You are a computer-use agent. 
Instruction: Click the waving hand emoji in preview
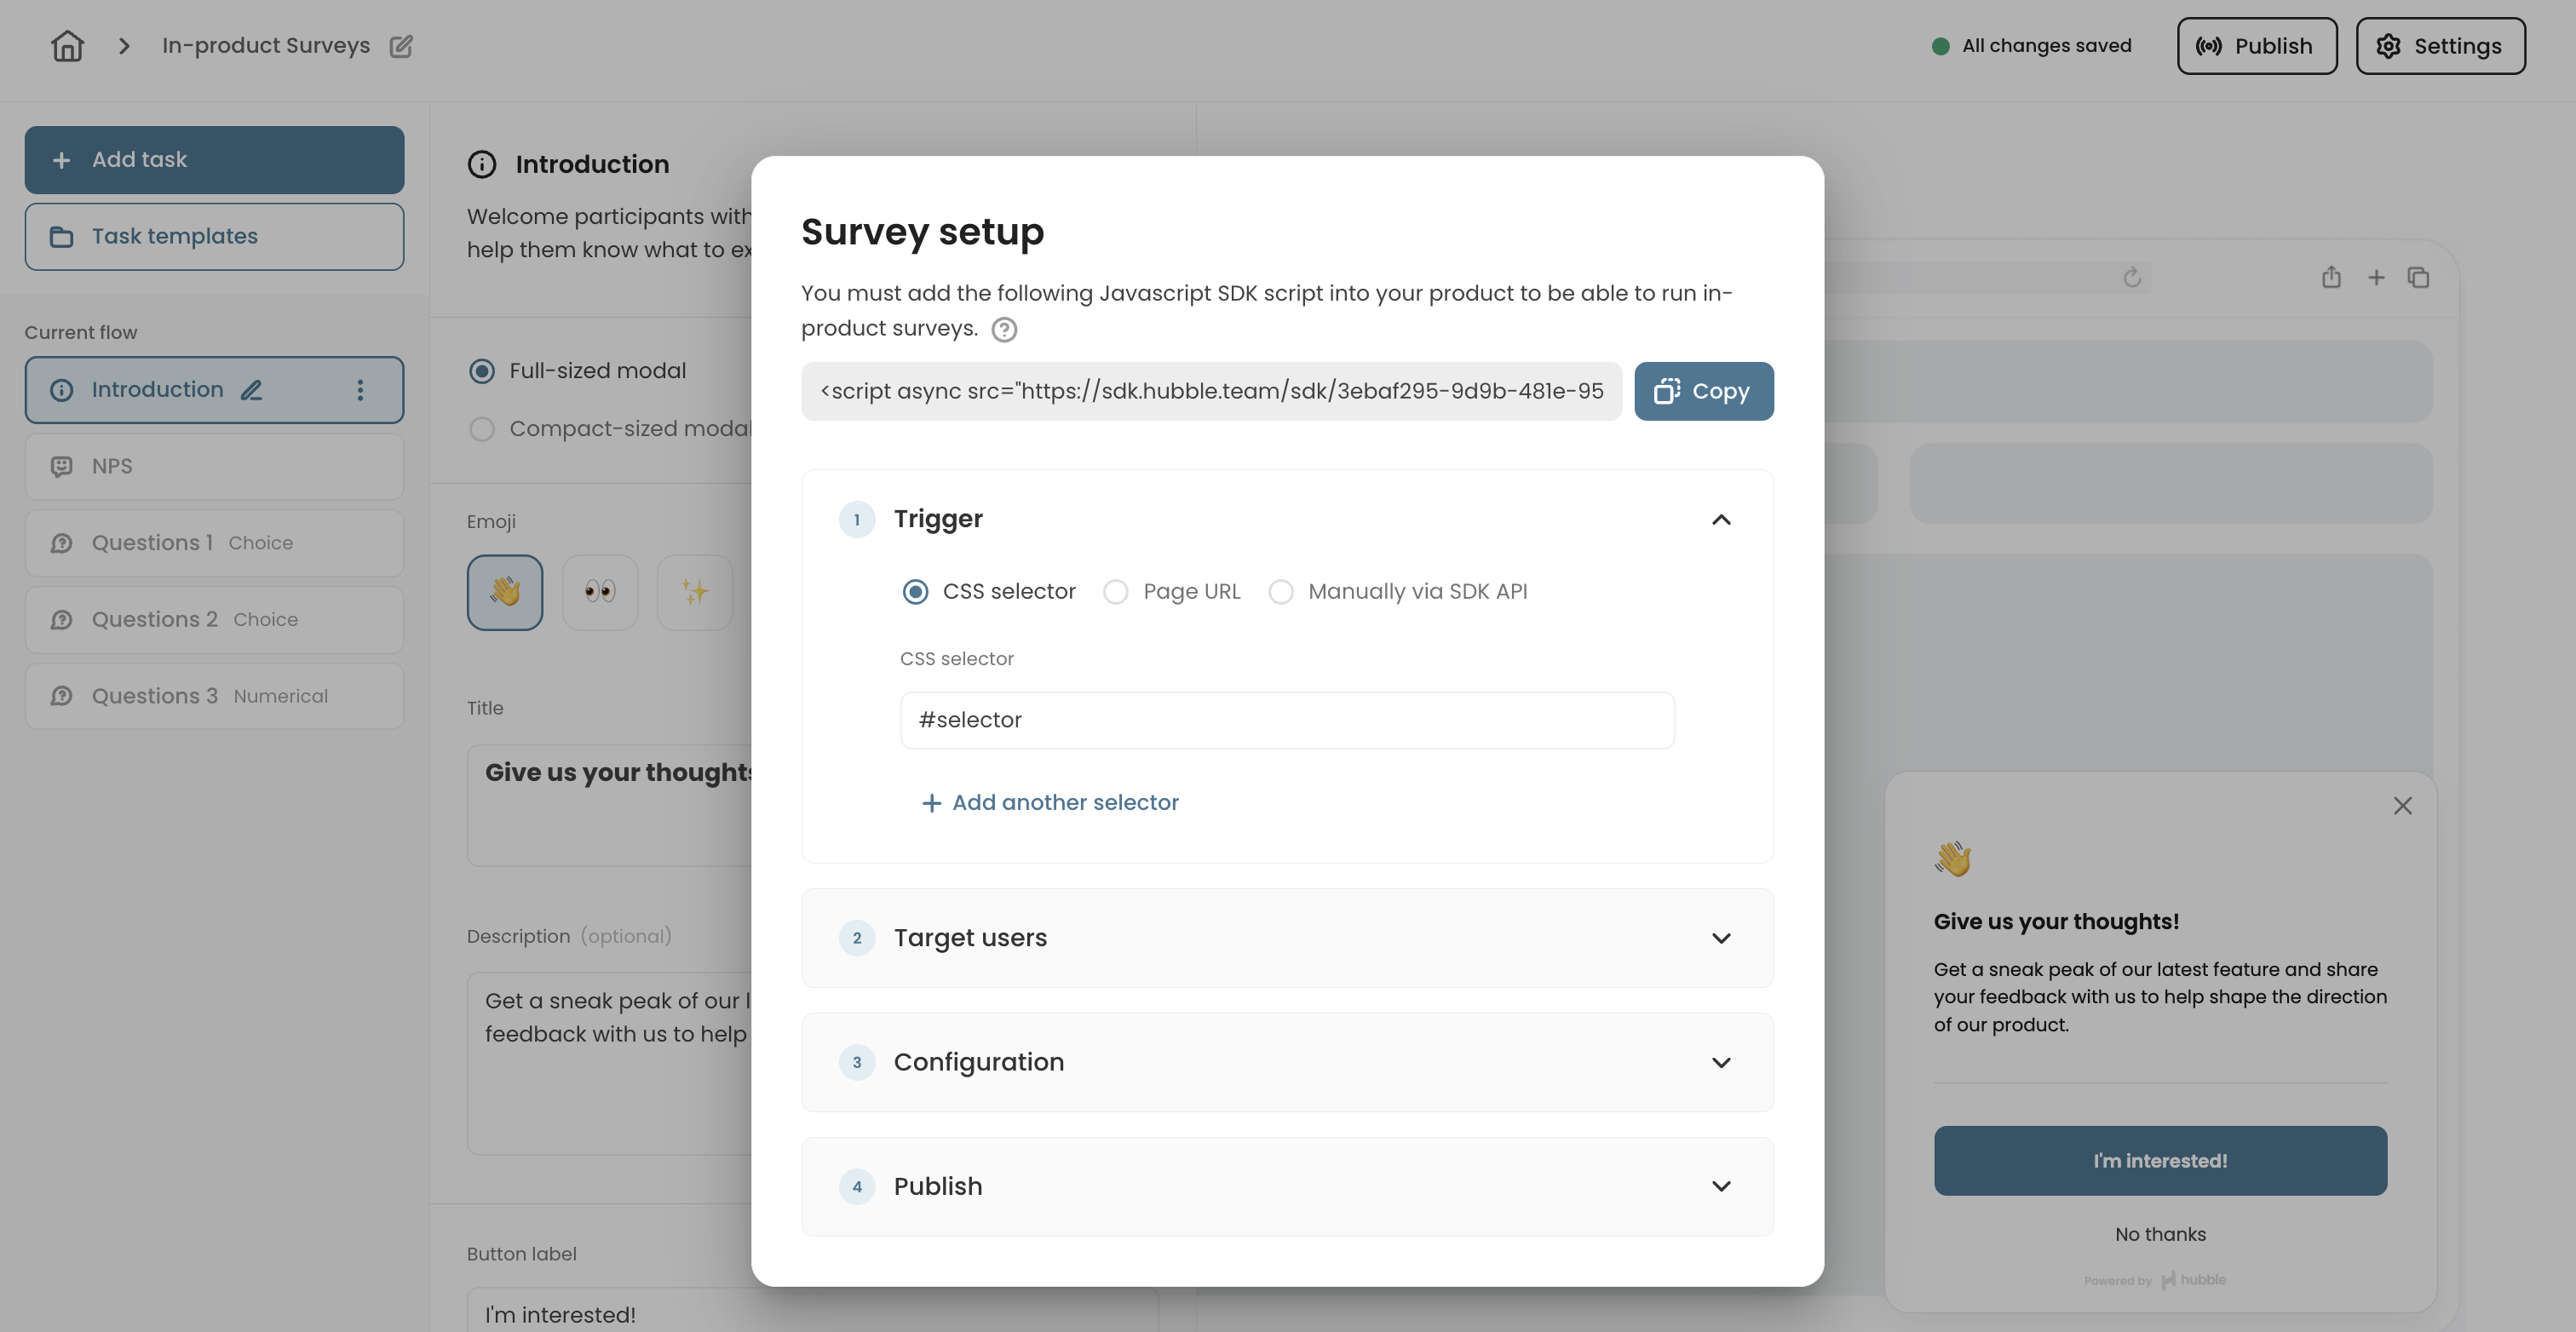tap(1952, 859)
